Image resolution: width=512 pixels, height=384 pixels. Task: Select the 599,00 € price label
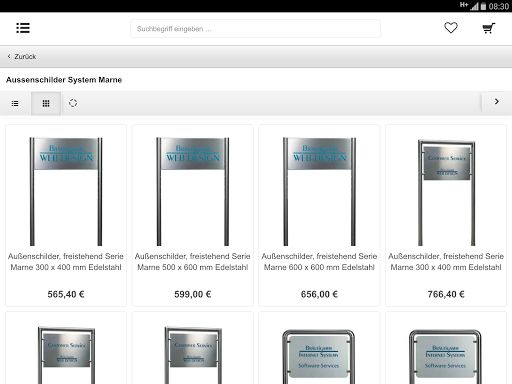pos(193,294)
